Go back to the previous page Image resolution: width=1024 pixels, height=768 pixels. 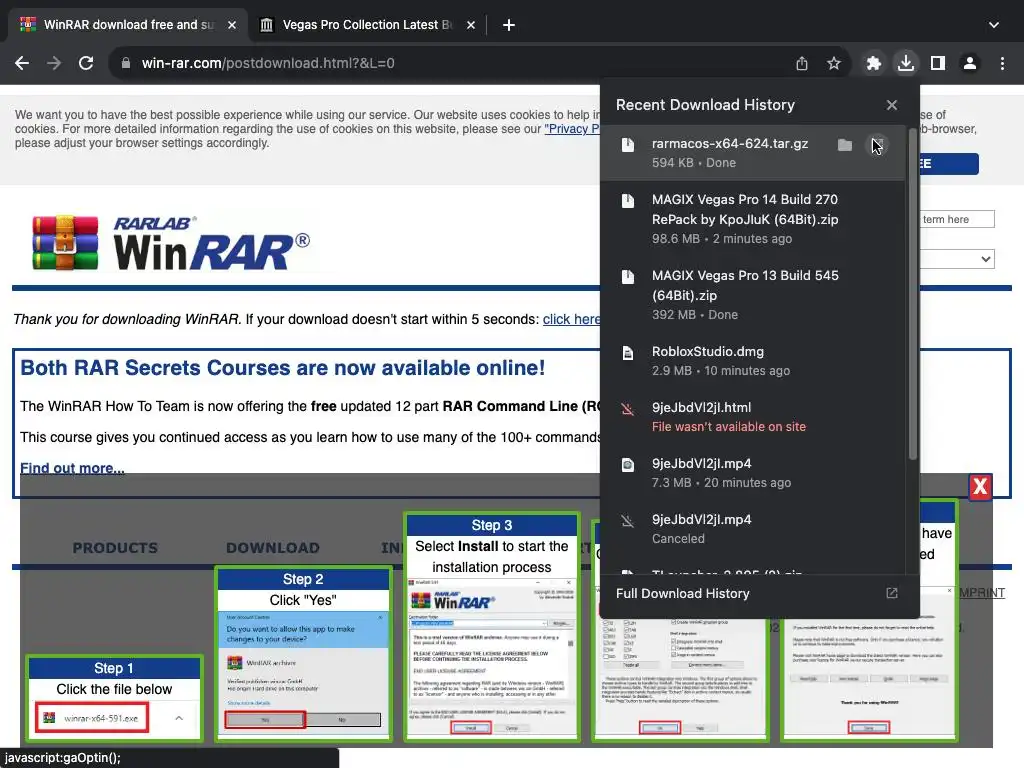point(22,63)
